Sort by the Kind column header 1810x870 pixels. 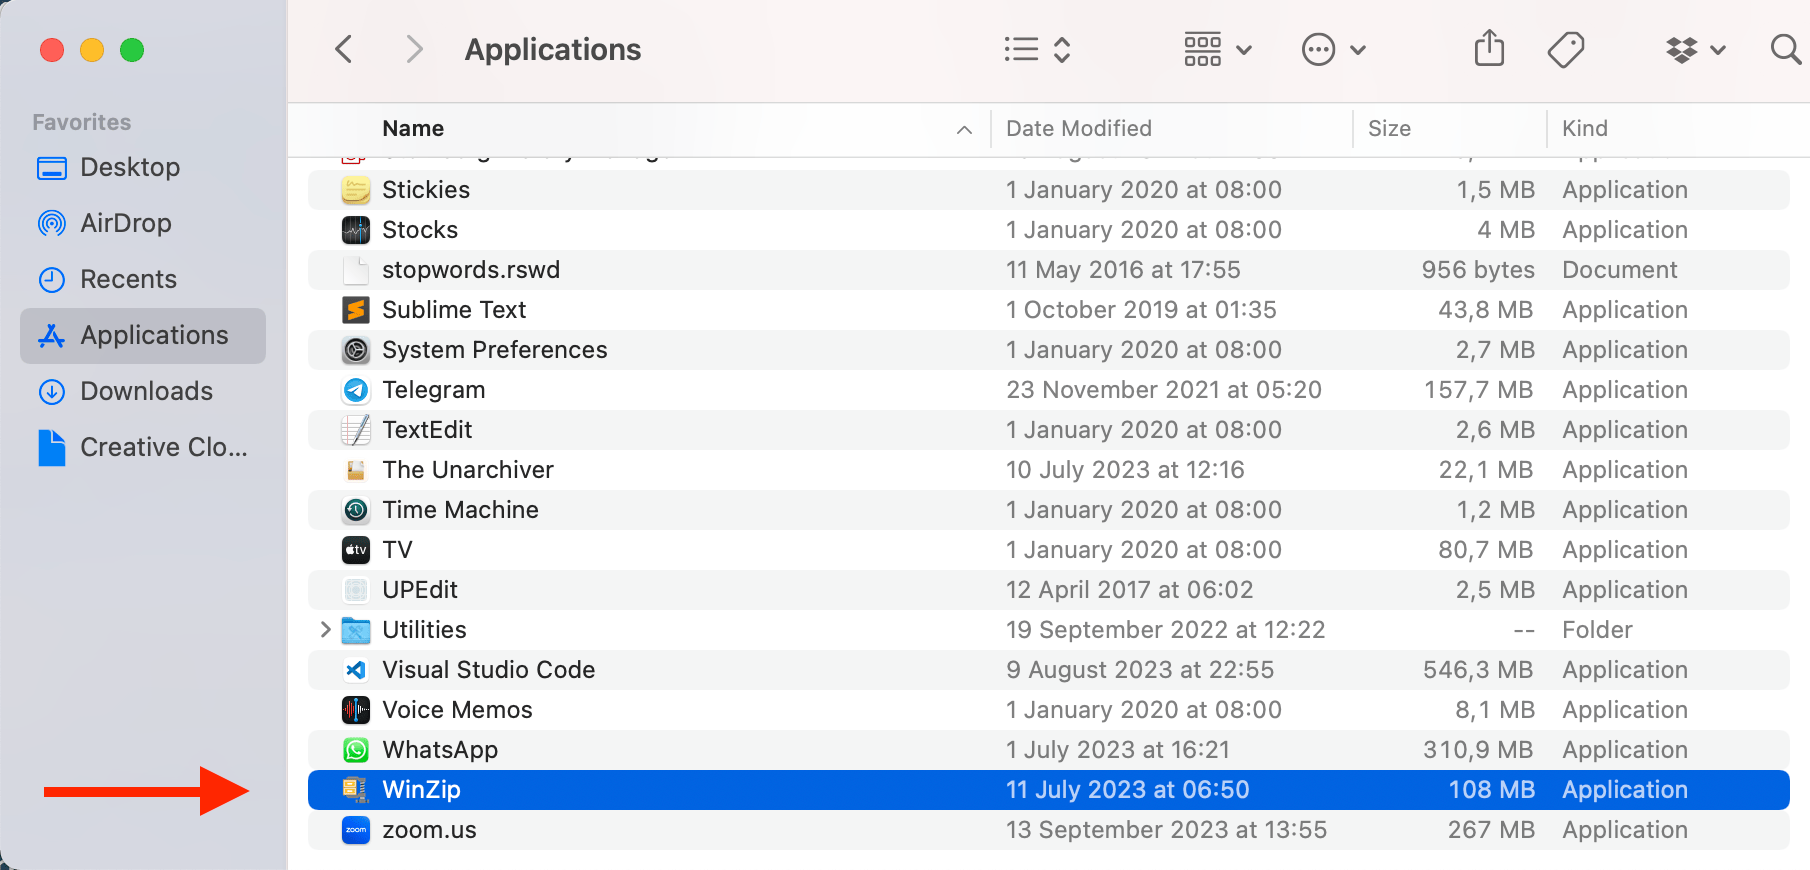tap(1585, 128)
